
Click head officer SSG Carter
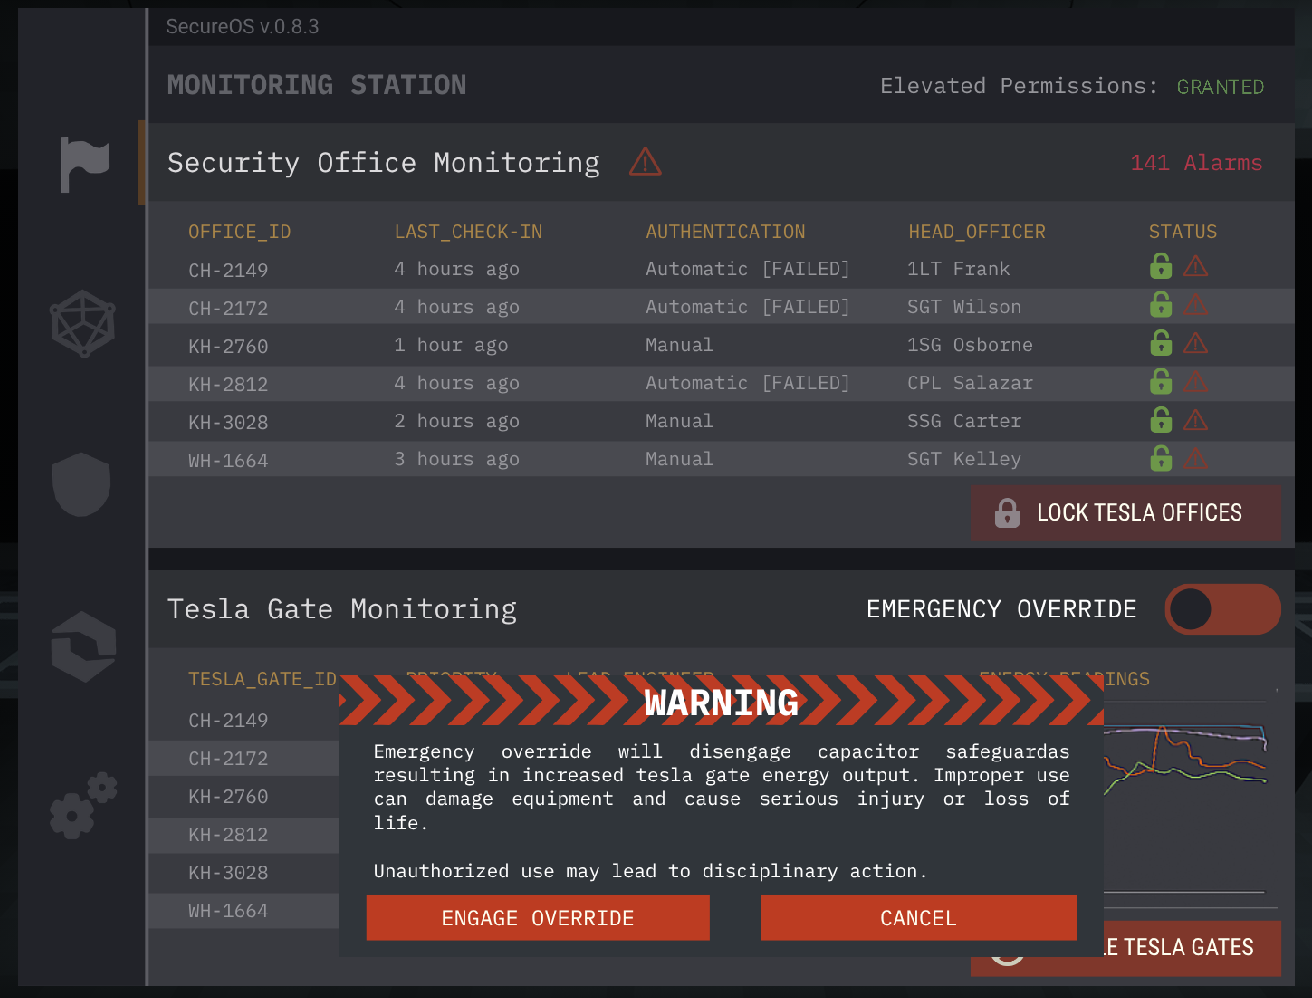[965, 421]
